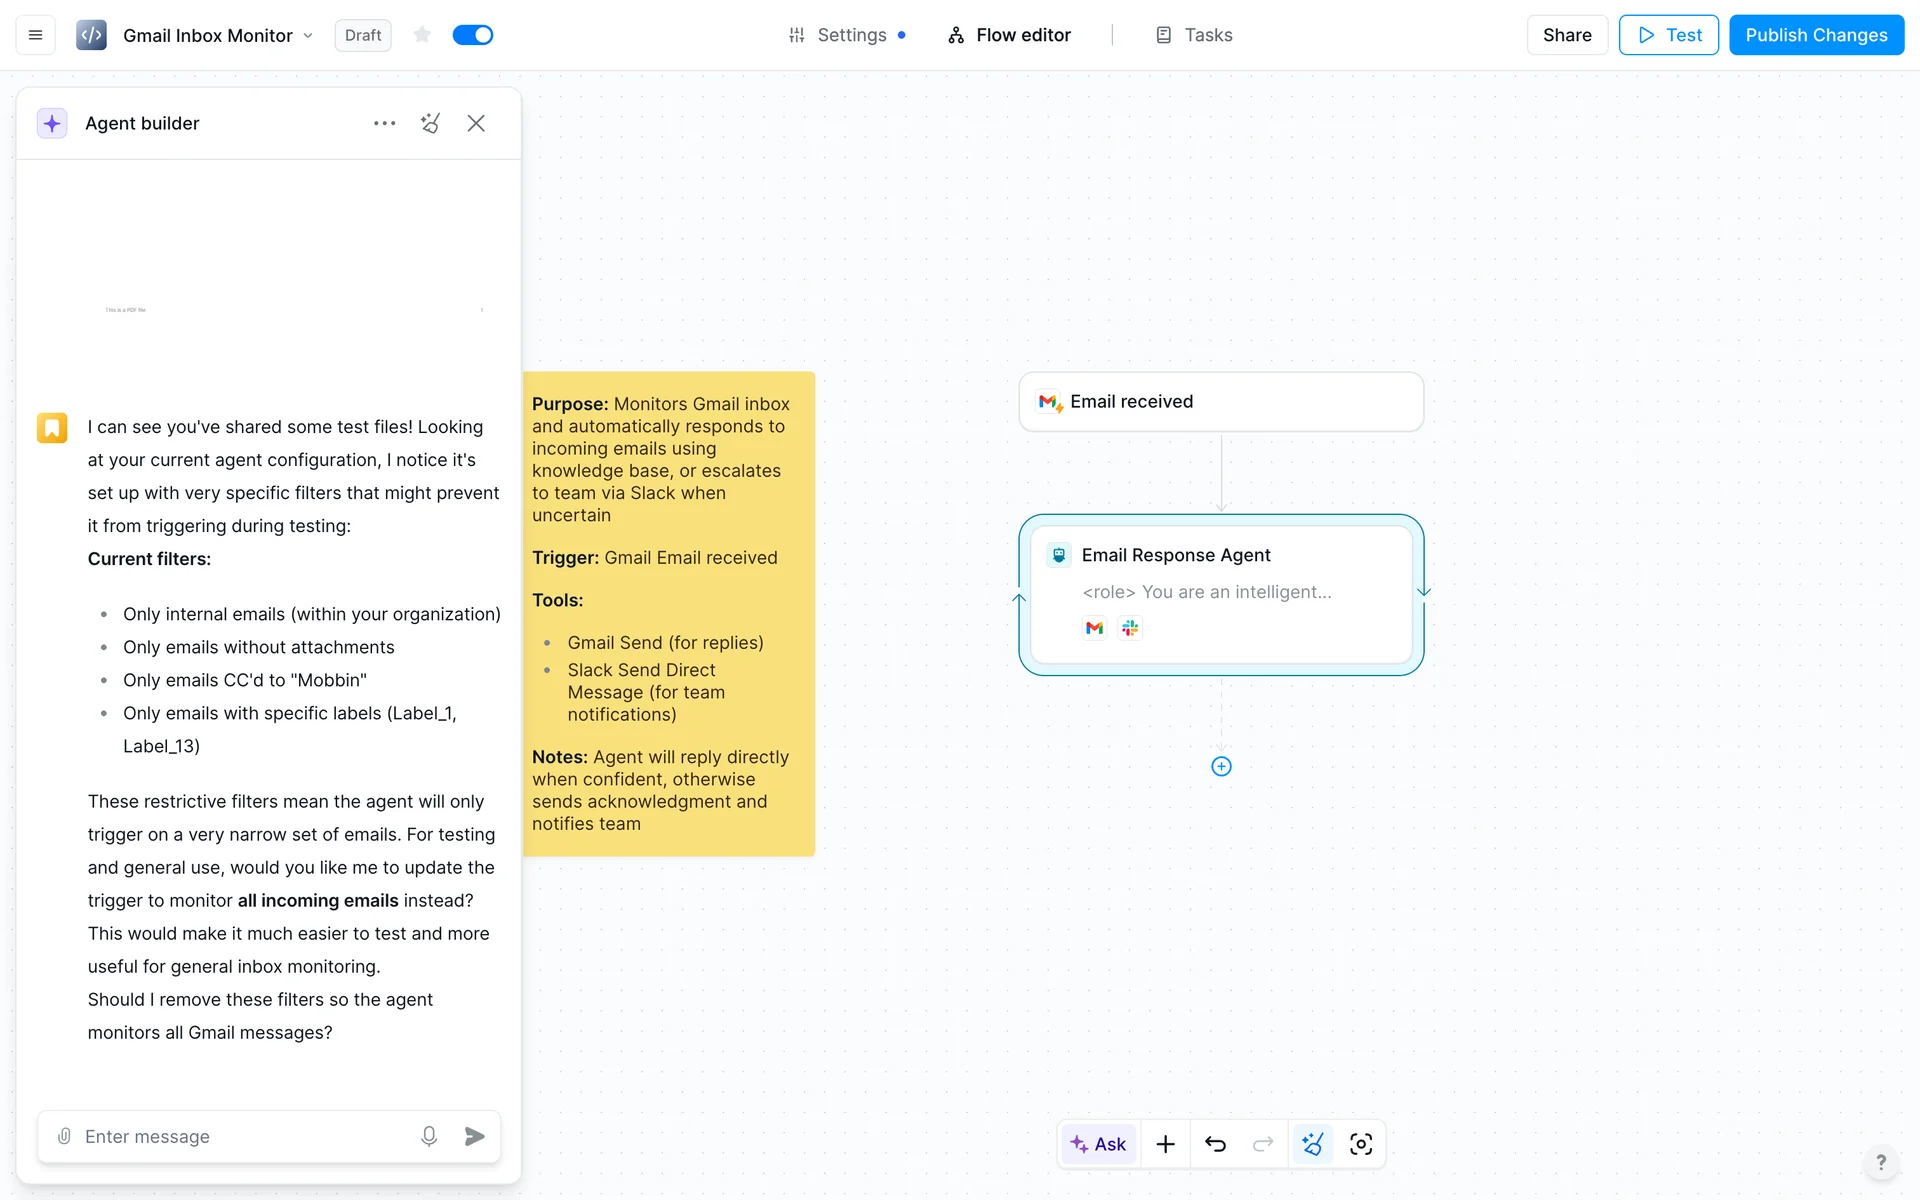Send the chat message
Viewport: 1920px width, 1200px height.
[x=475, y=1136]
